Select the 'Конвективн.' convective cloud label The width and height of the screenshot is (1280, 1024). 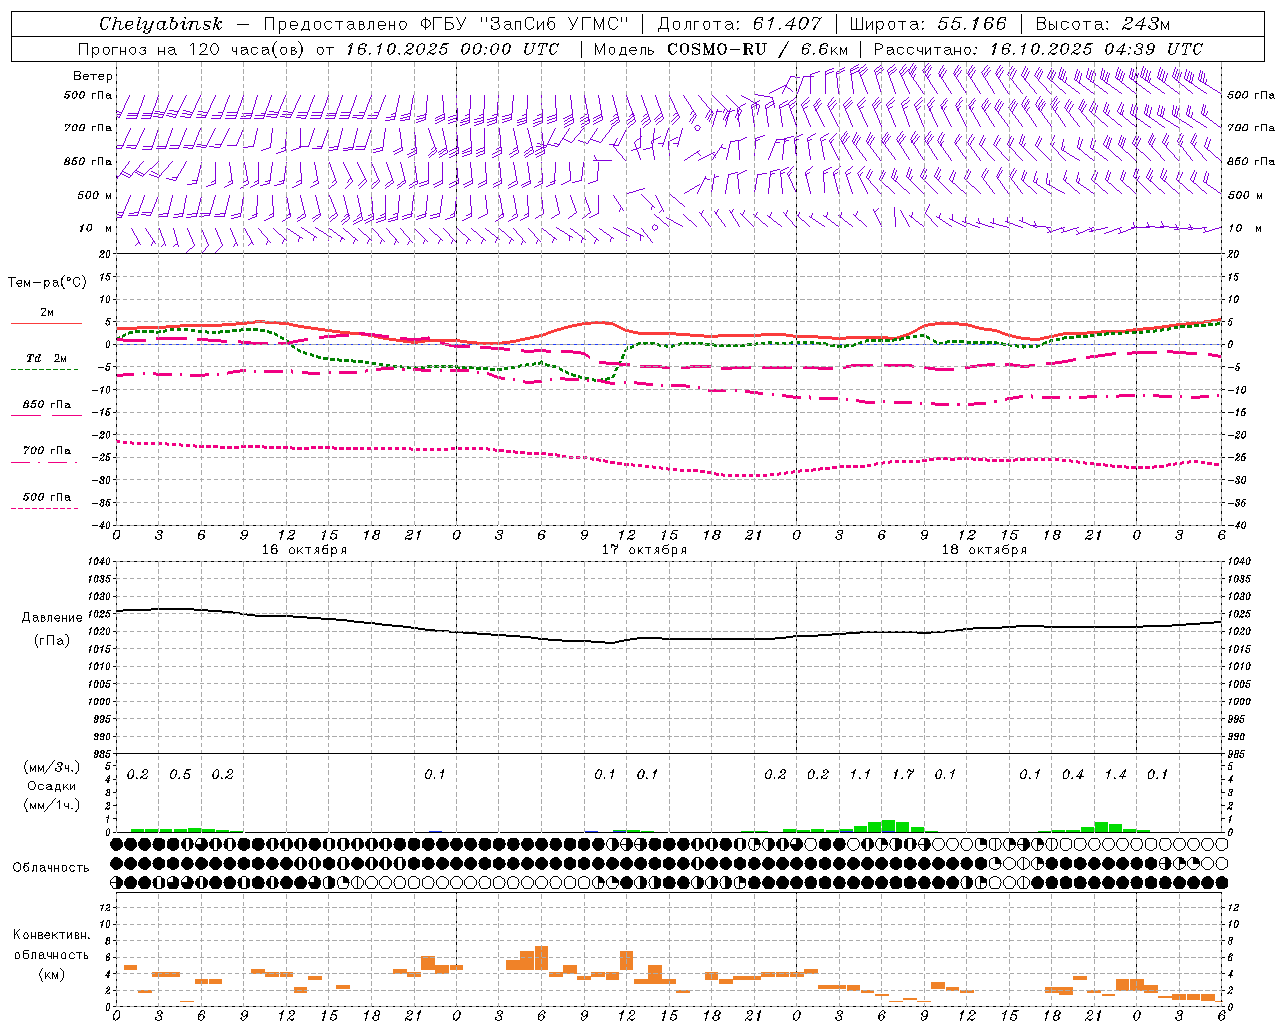click(52, 935)
